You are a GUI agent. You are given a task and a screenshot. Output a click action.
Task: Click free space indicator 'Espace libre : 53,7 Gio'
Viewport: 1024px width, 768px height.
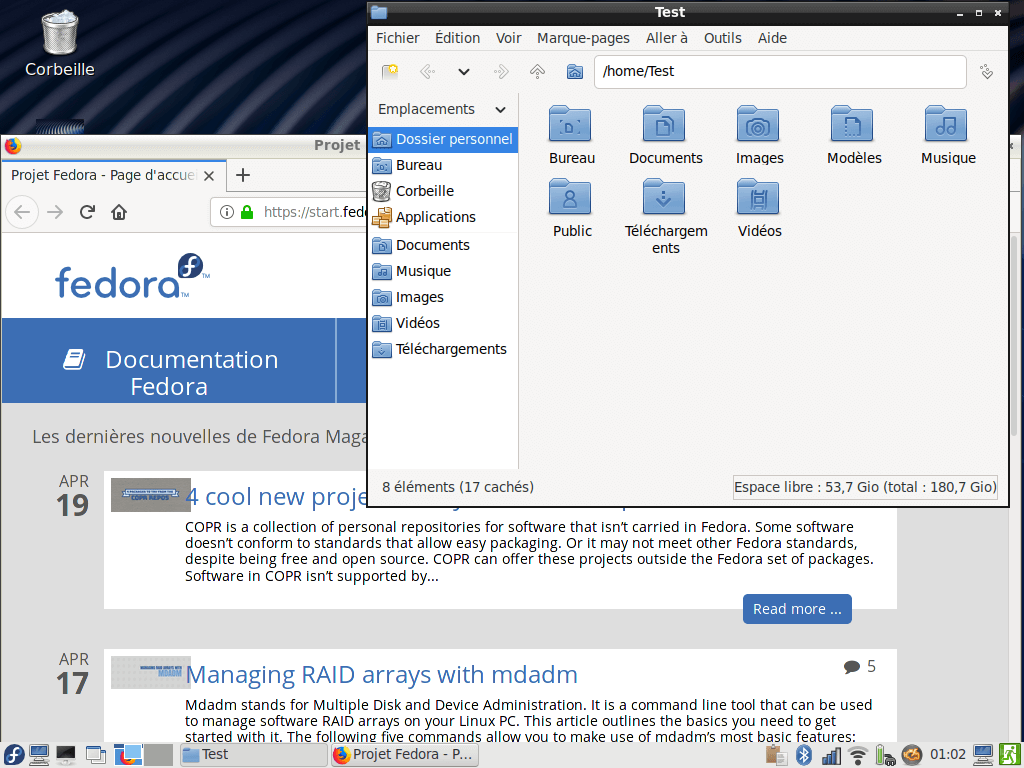pos(865,487)
